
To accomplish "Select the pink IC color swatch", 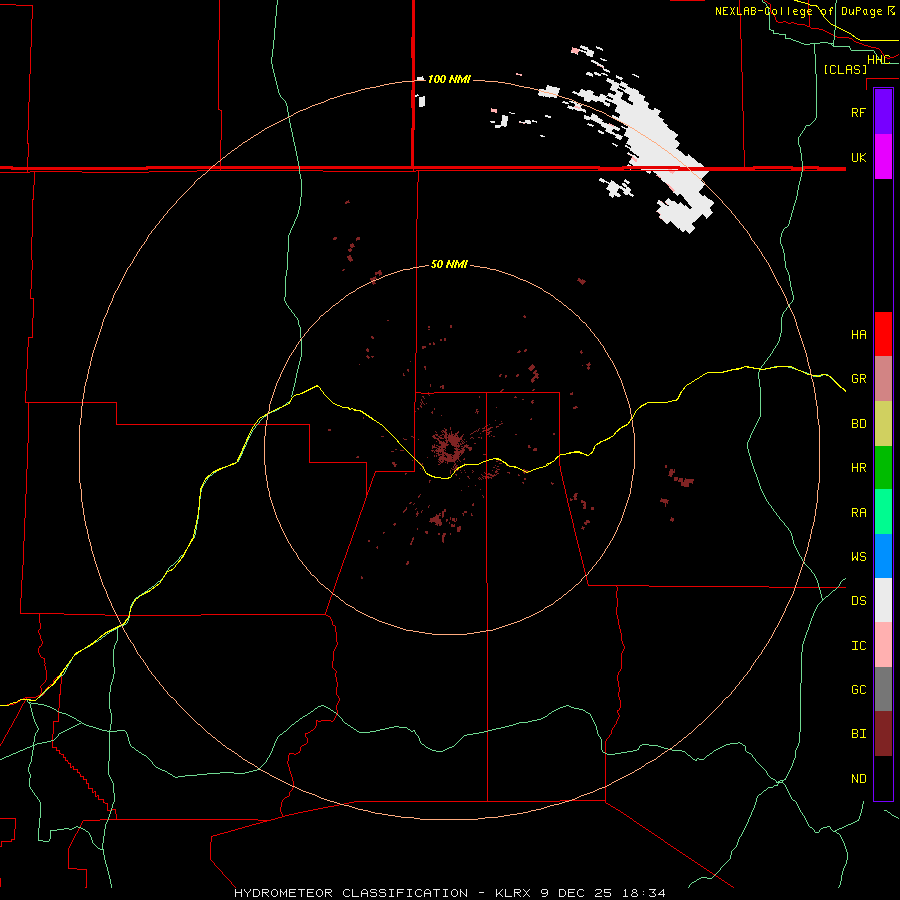I will [883, 645].
